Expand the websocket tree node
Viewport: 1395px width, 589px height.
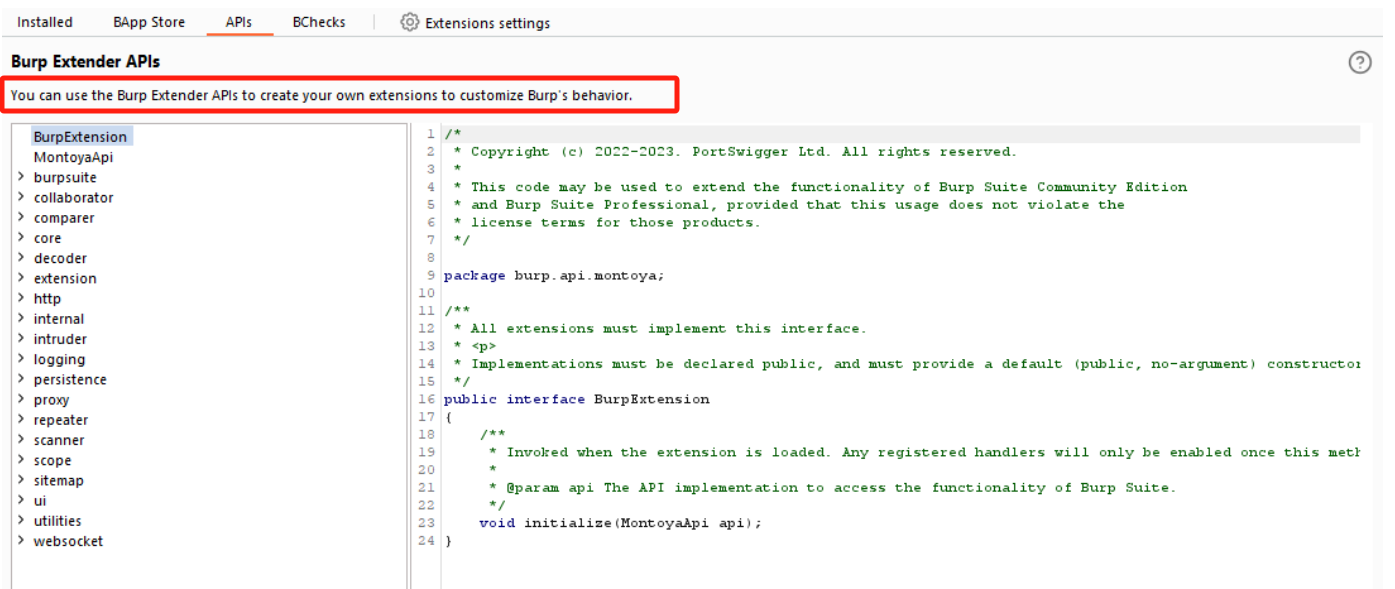click(21, 541)
